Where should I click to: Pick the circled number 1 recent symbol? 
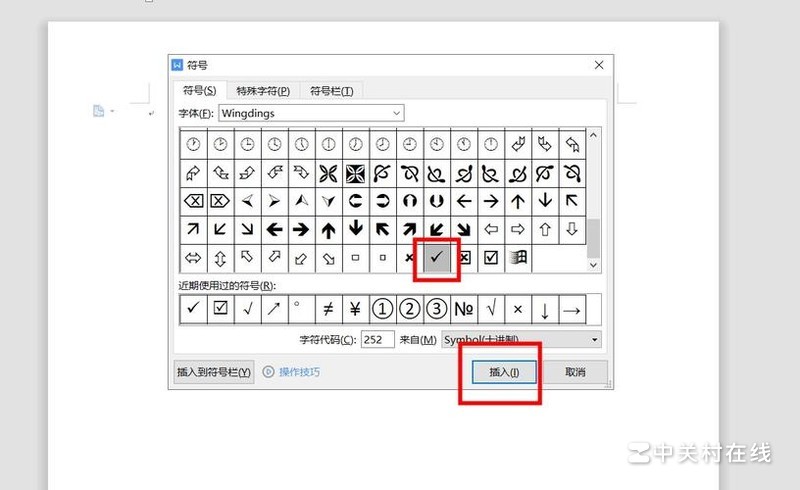pyautogui.click(x=383, y=309)
